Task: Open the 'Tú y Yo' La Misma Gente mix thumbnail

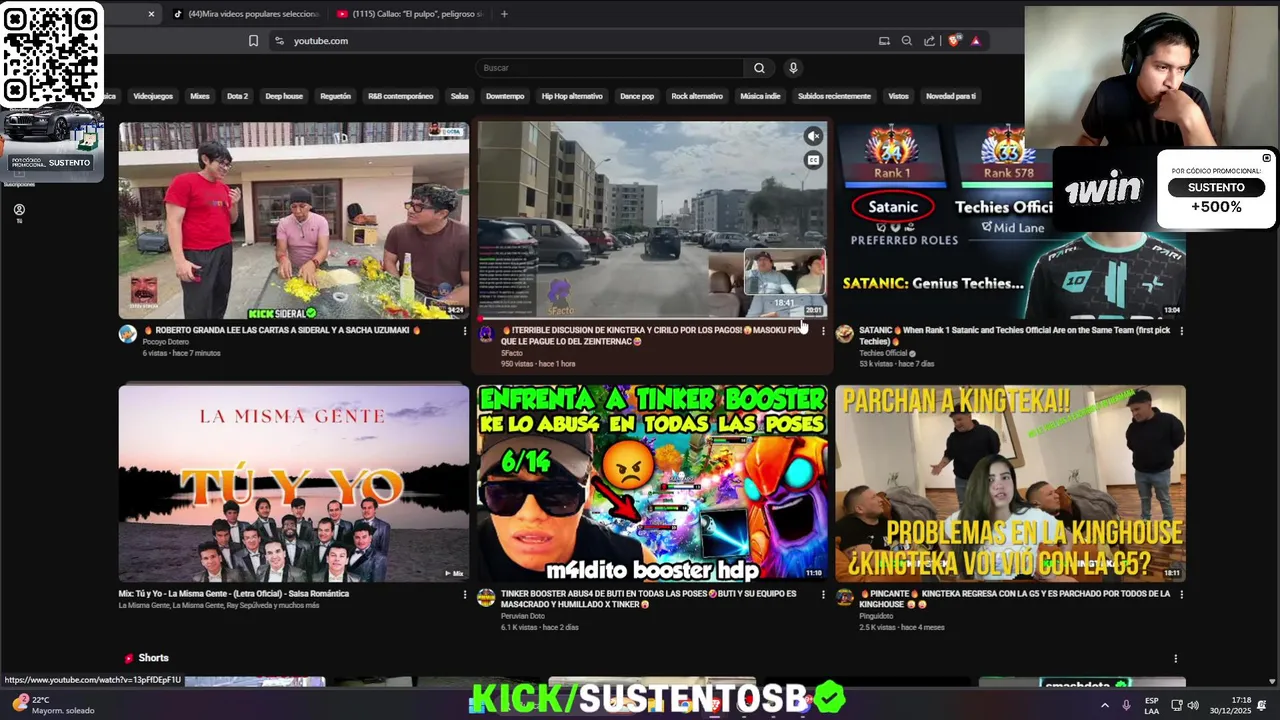Action: (294, 483)
